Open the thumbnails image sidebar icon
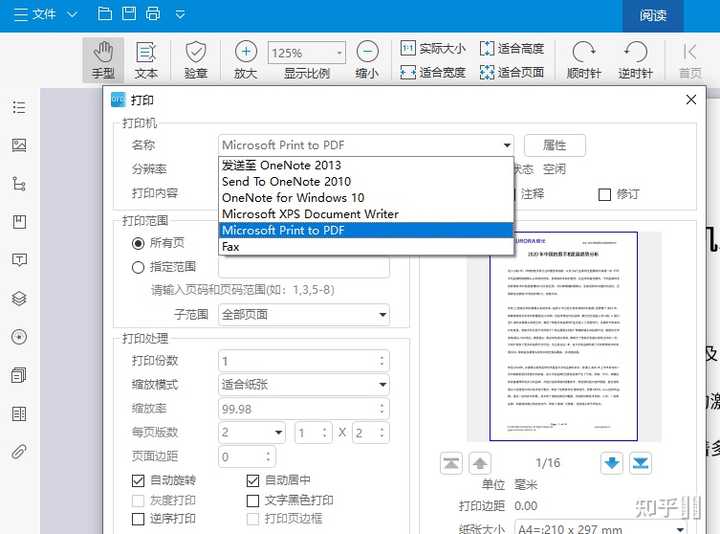Viewport: 720px width, 534px height. (x=19, y=146)
